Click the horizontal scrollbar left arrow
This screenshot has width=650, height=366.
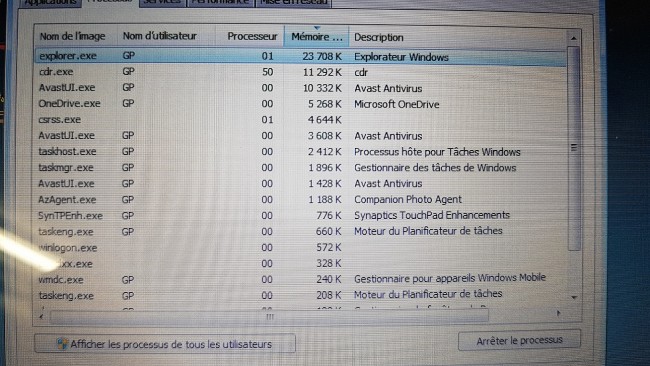coord(41,317)
